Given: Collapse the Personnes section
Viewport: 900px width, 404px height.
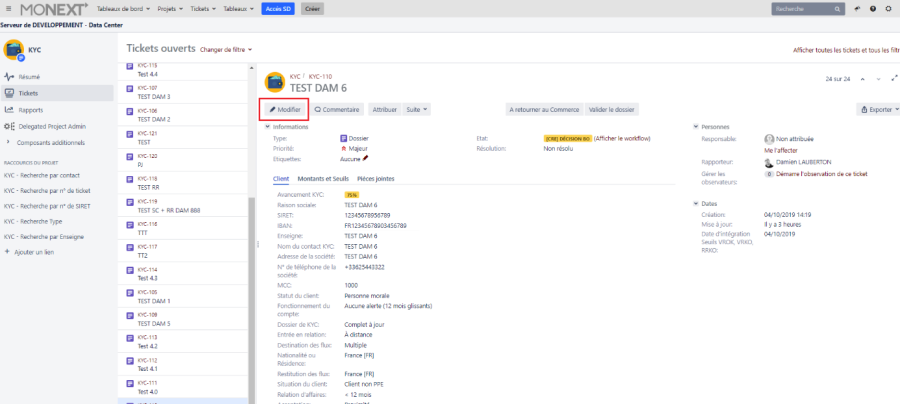Looking at the screenshot, I should point(695,127).
